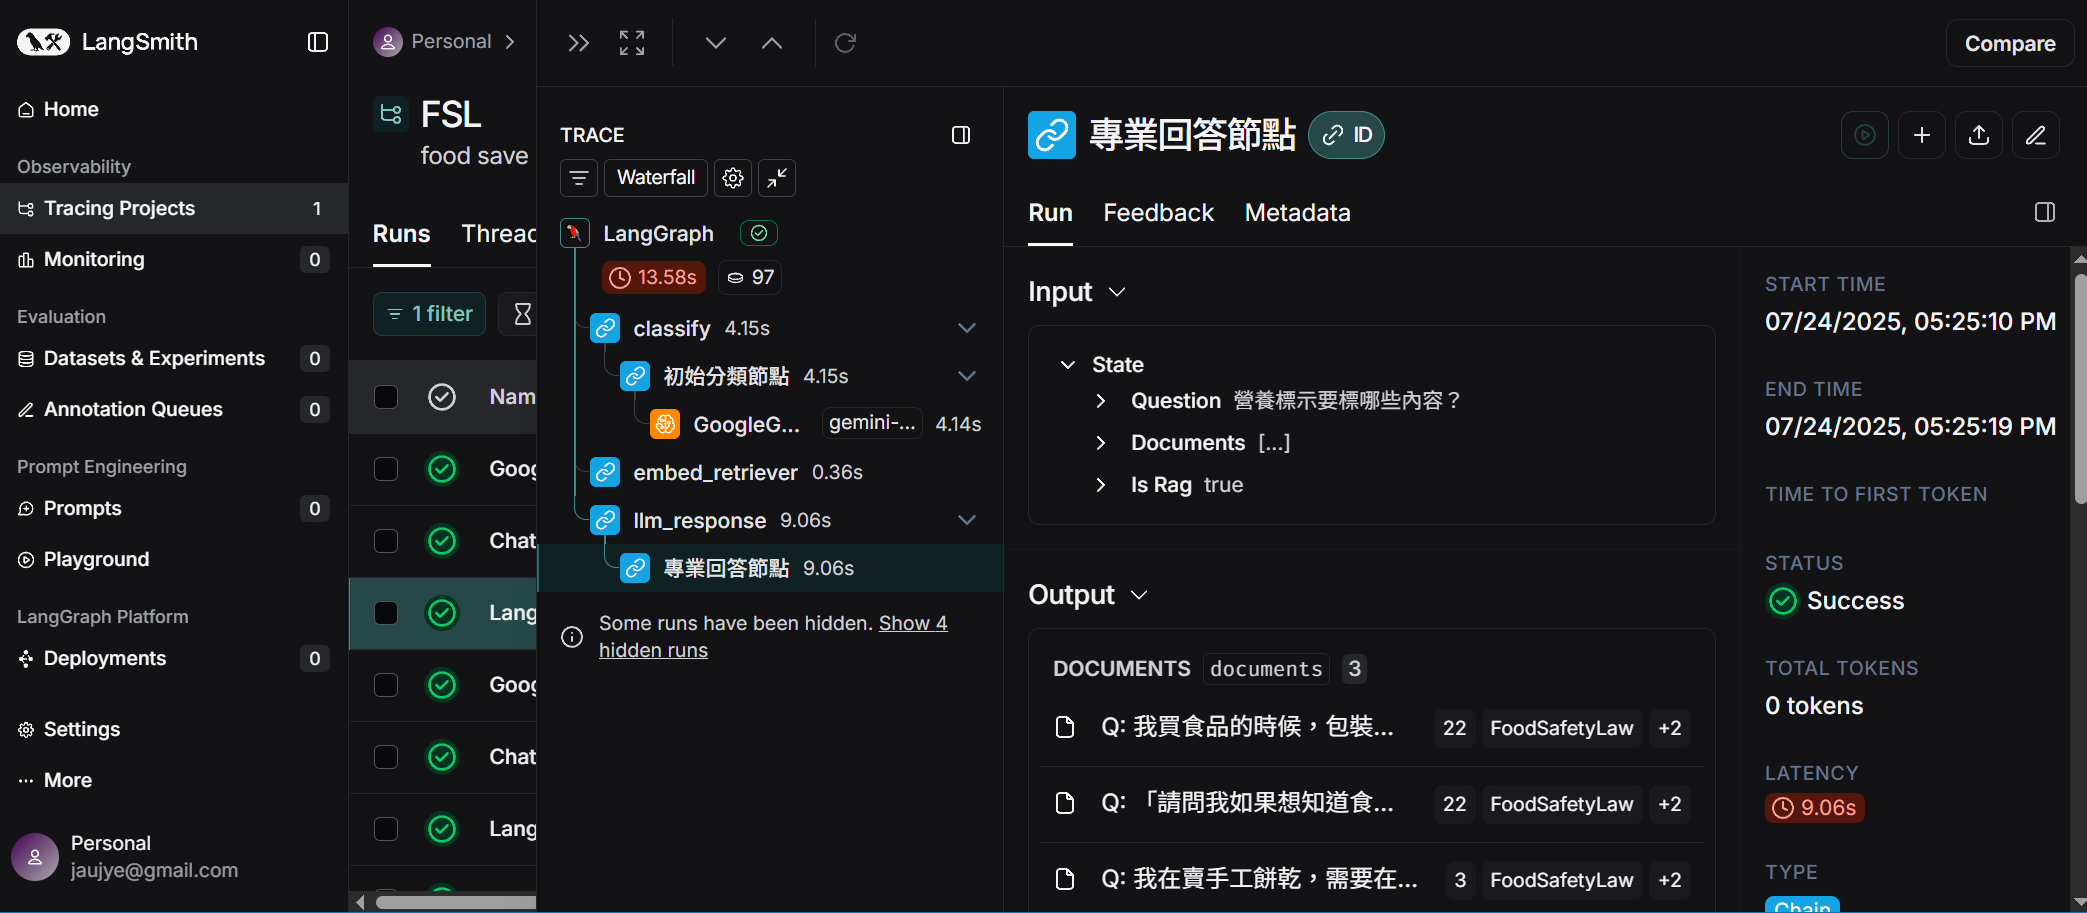Image resolution: width=2087 pixels, height=913 pixels.
Task: Toggle fullscreen view of trace
Action: coord(632,43)
